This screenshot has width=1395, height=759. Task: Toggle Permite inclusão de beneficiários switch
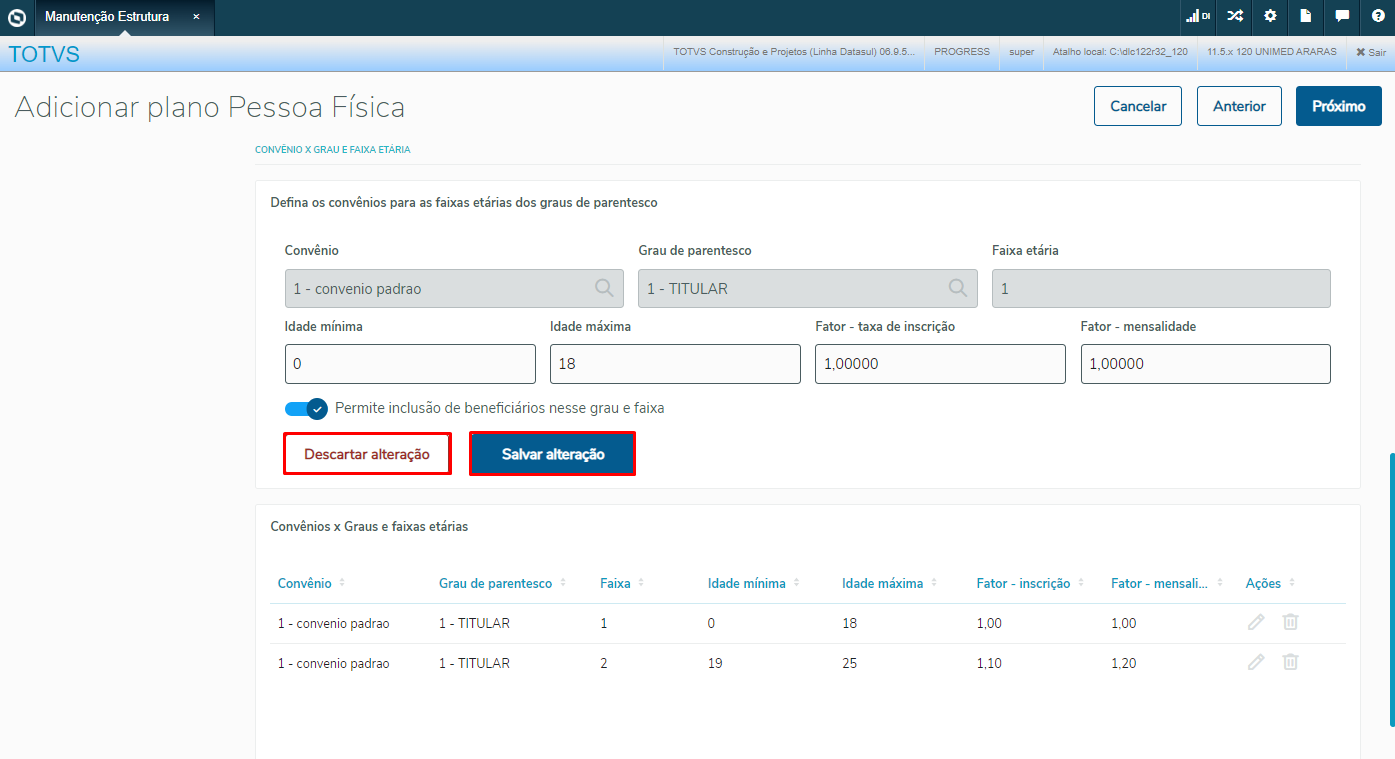(306, 408)
